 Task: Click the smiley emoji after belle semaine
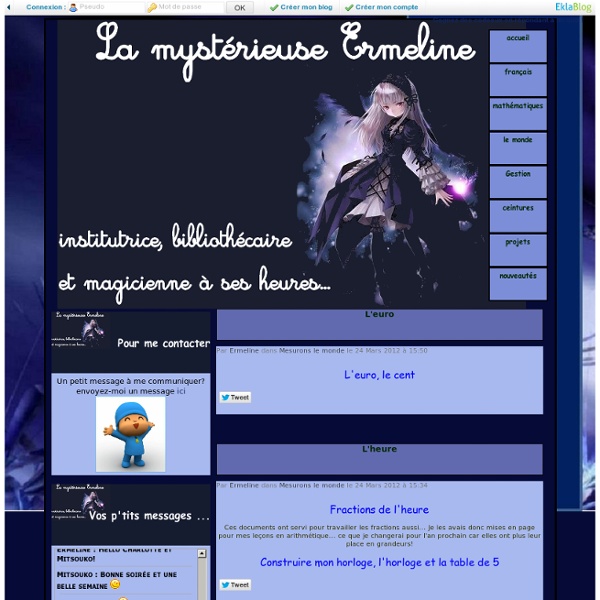click(115, 584)
